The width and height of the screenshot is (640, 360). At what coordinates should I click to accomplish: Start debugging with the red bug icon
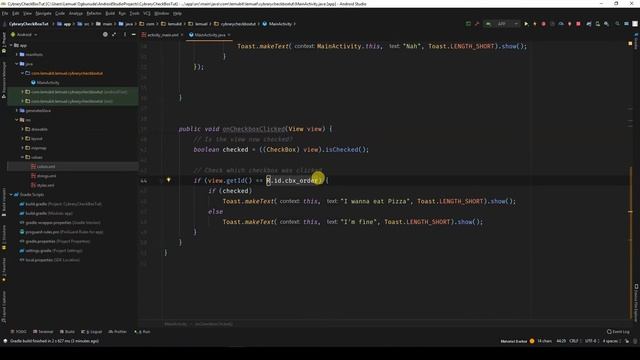pyautogui.click(x=543, y=24)
